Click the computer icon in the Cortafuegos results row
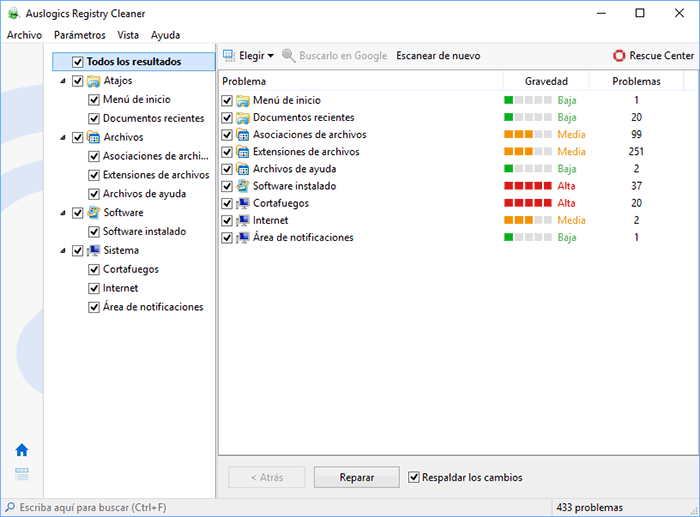 point(243,203)
